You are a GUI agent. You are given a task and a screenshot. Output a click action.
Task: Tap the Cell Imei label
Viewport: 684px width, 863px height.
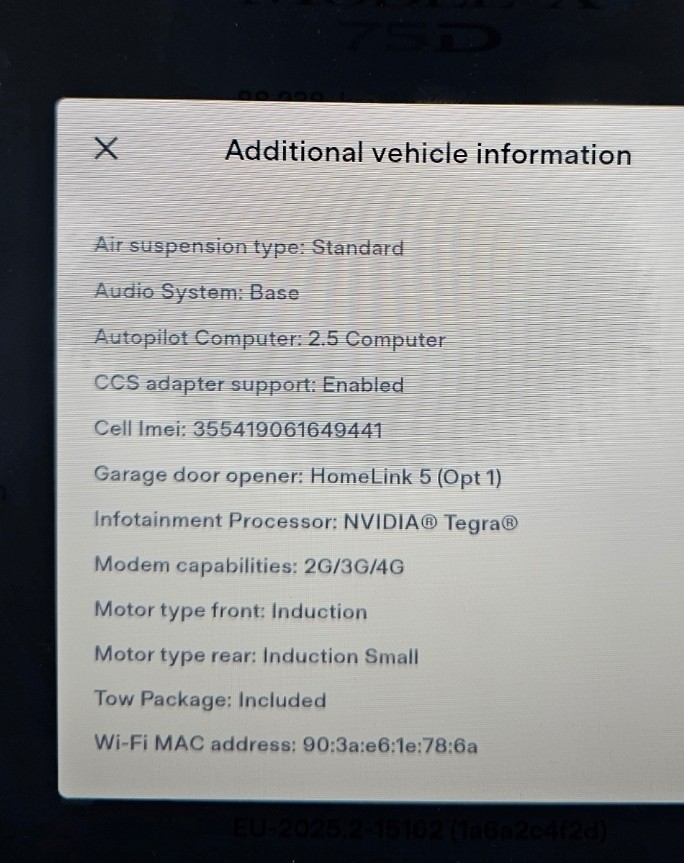click(140, 428)
